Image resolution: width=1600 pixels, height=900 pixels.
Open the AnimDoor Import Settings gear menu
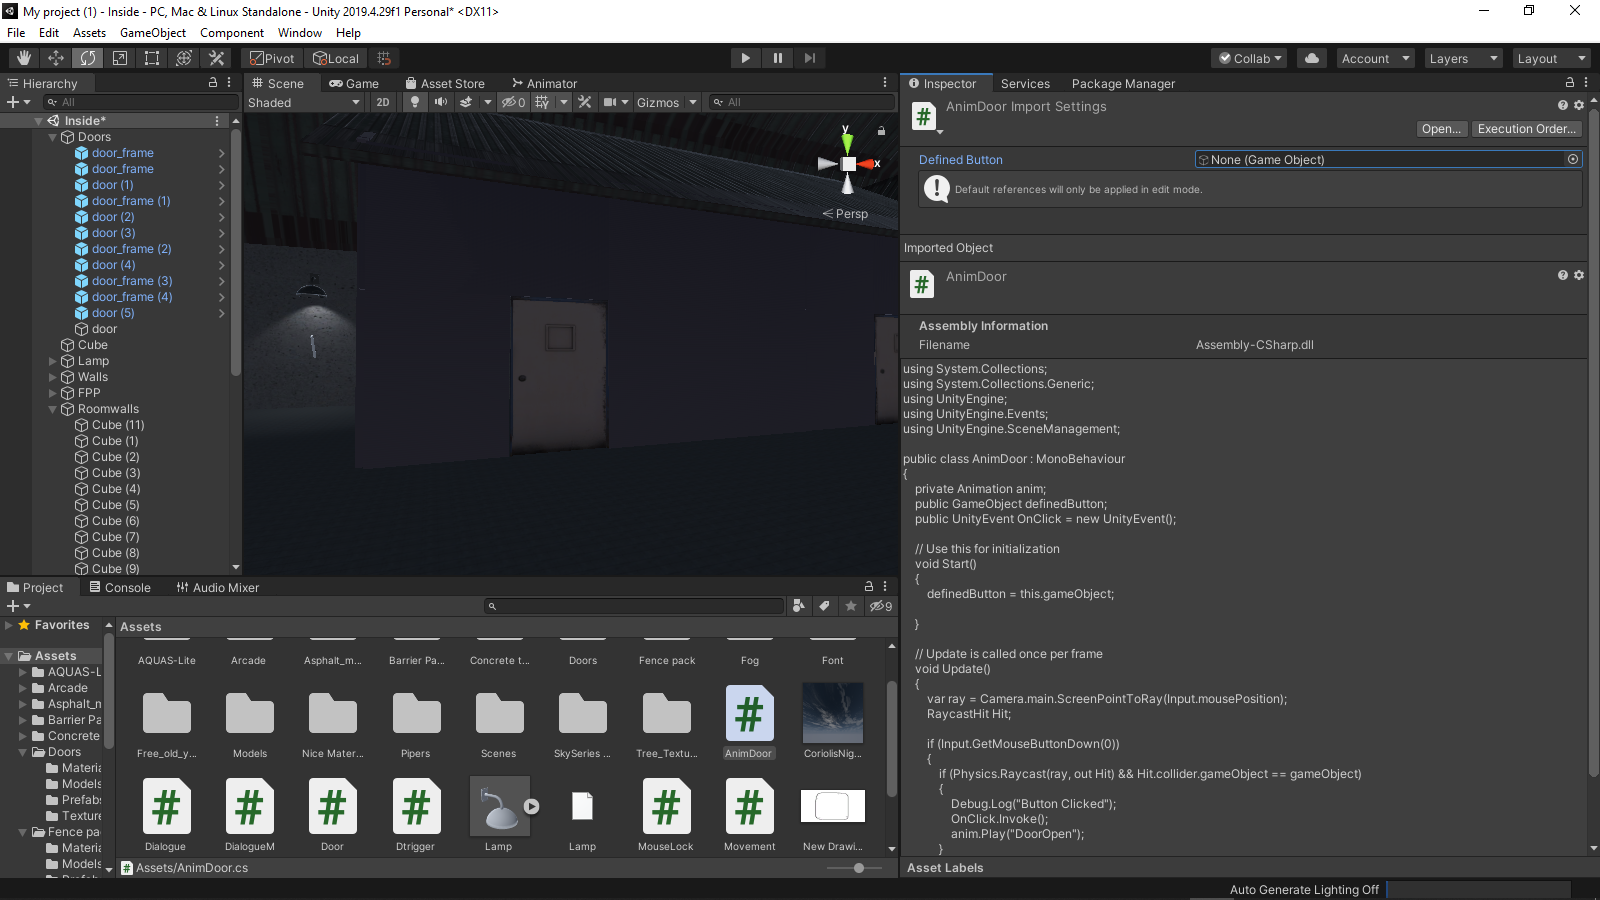click(1579, 105)
